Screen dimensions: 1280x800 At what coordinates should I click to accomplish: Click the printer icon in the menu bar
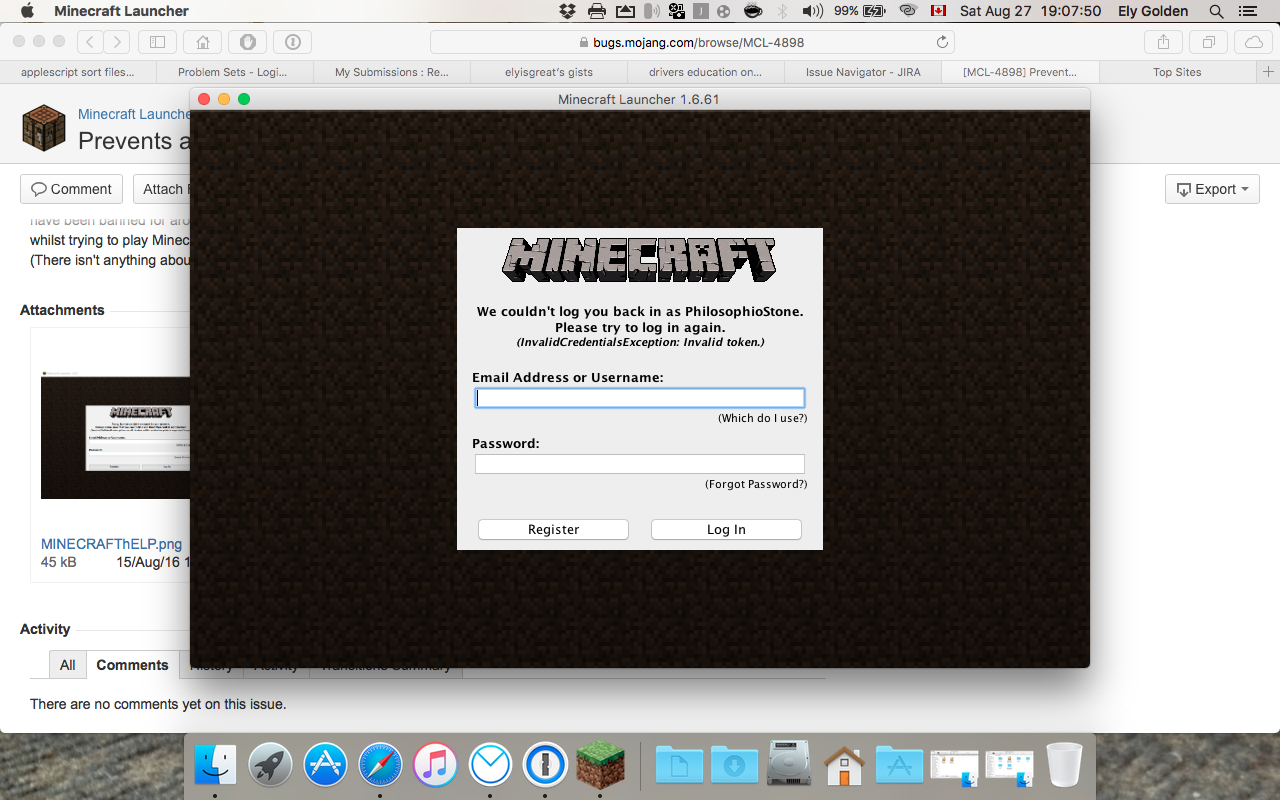pyautogui.click(x=597, y=11)
